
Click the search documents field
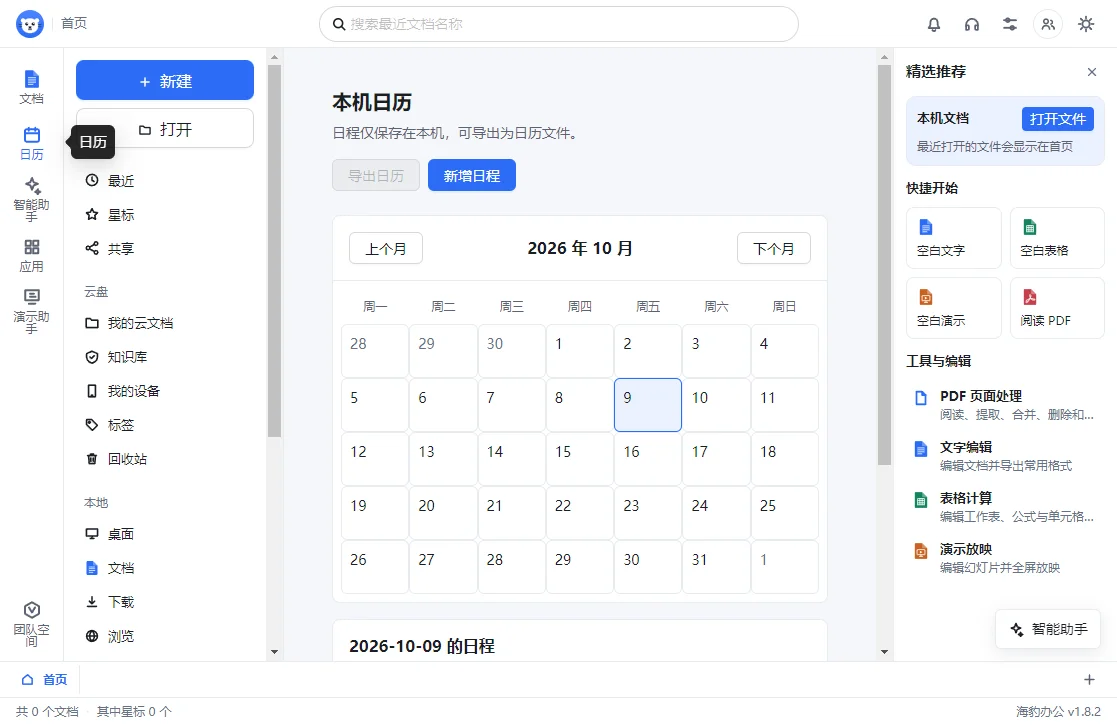pos(558,24)
